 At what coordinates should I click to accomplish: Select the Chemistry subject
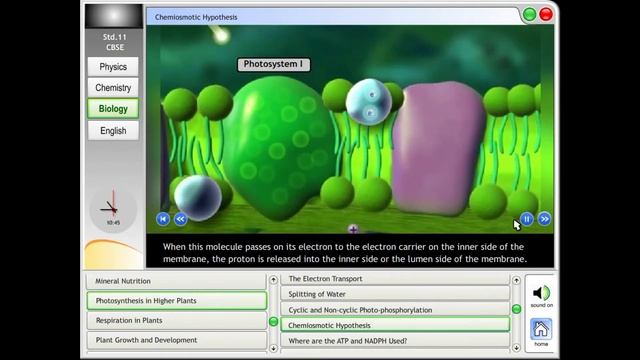(113, 88)
